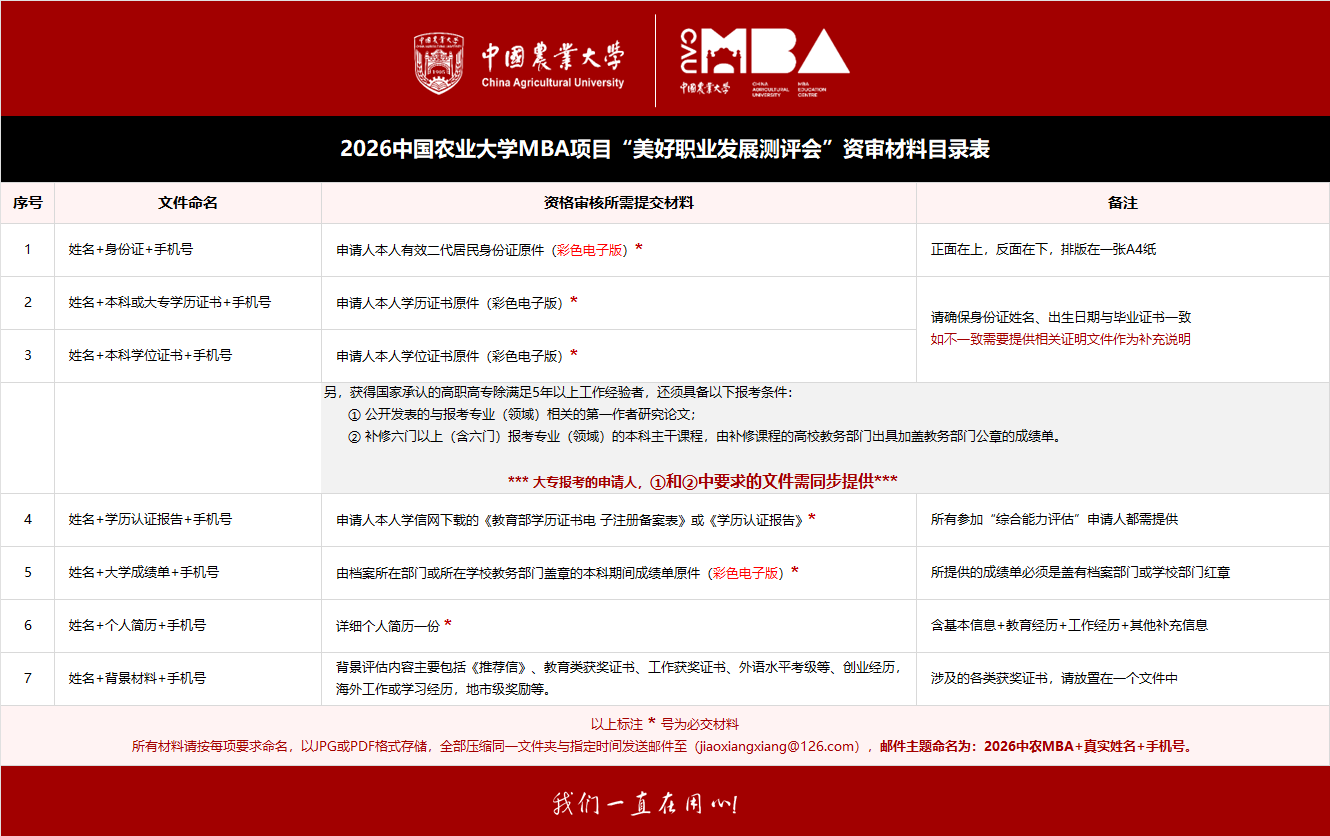
Task: Click the 序号 column header
Action: tap(28, 202)
